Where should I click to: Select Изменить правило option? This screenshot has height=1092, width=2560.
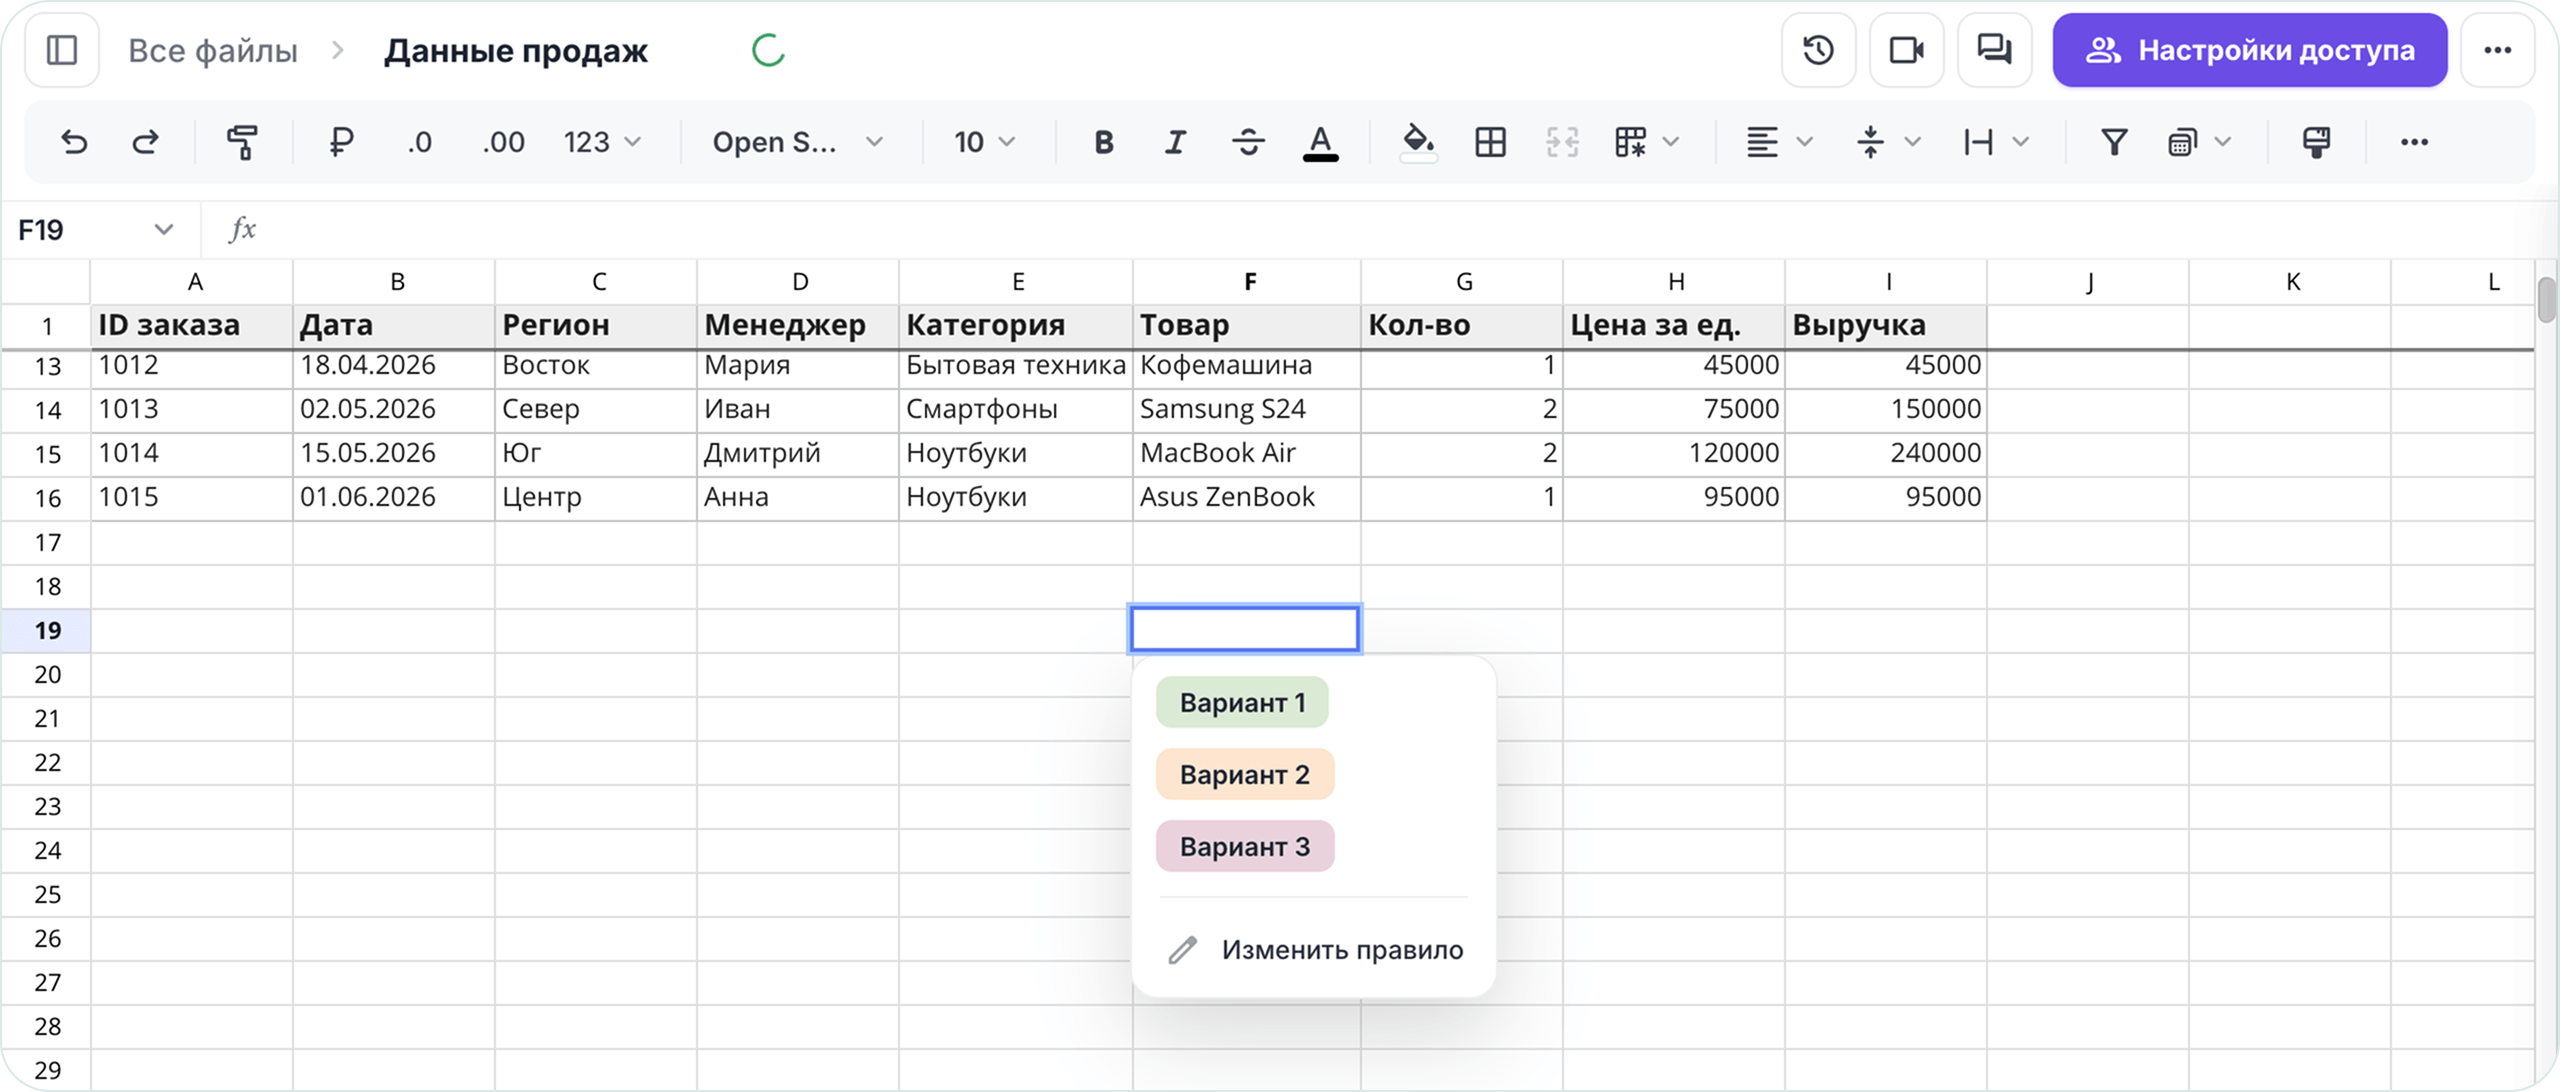(1315, 950)
